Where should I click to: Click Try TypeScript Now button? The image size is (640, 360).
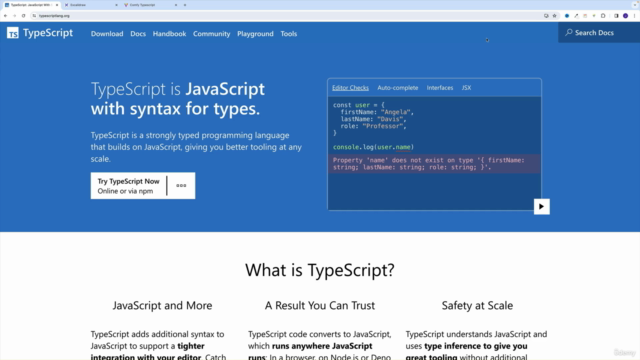click(129, 186)
